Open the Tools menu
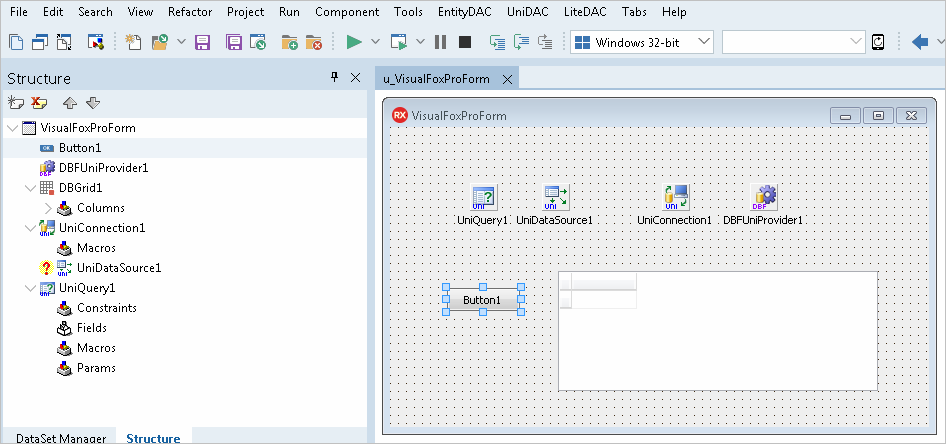The height and width of the screenshot is (444, 946). pos(408,11)
